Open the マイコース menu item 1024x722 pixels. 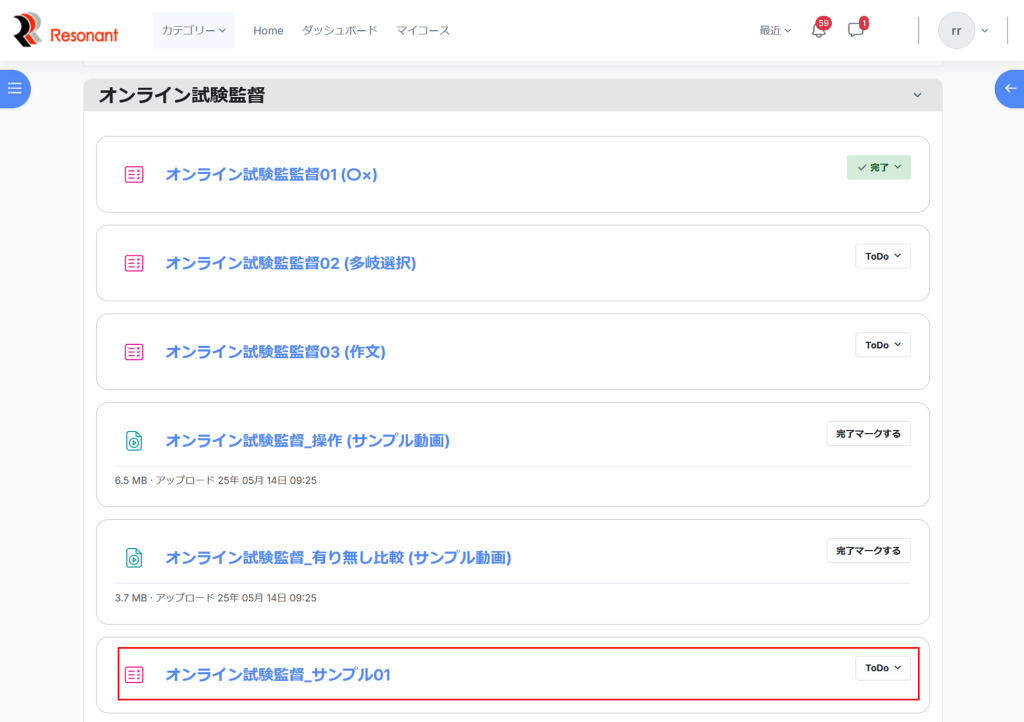[423, 31]
